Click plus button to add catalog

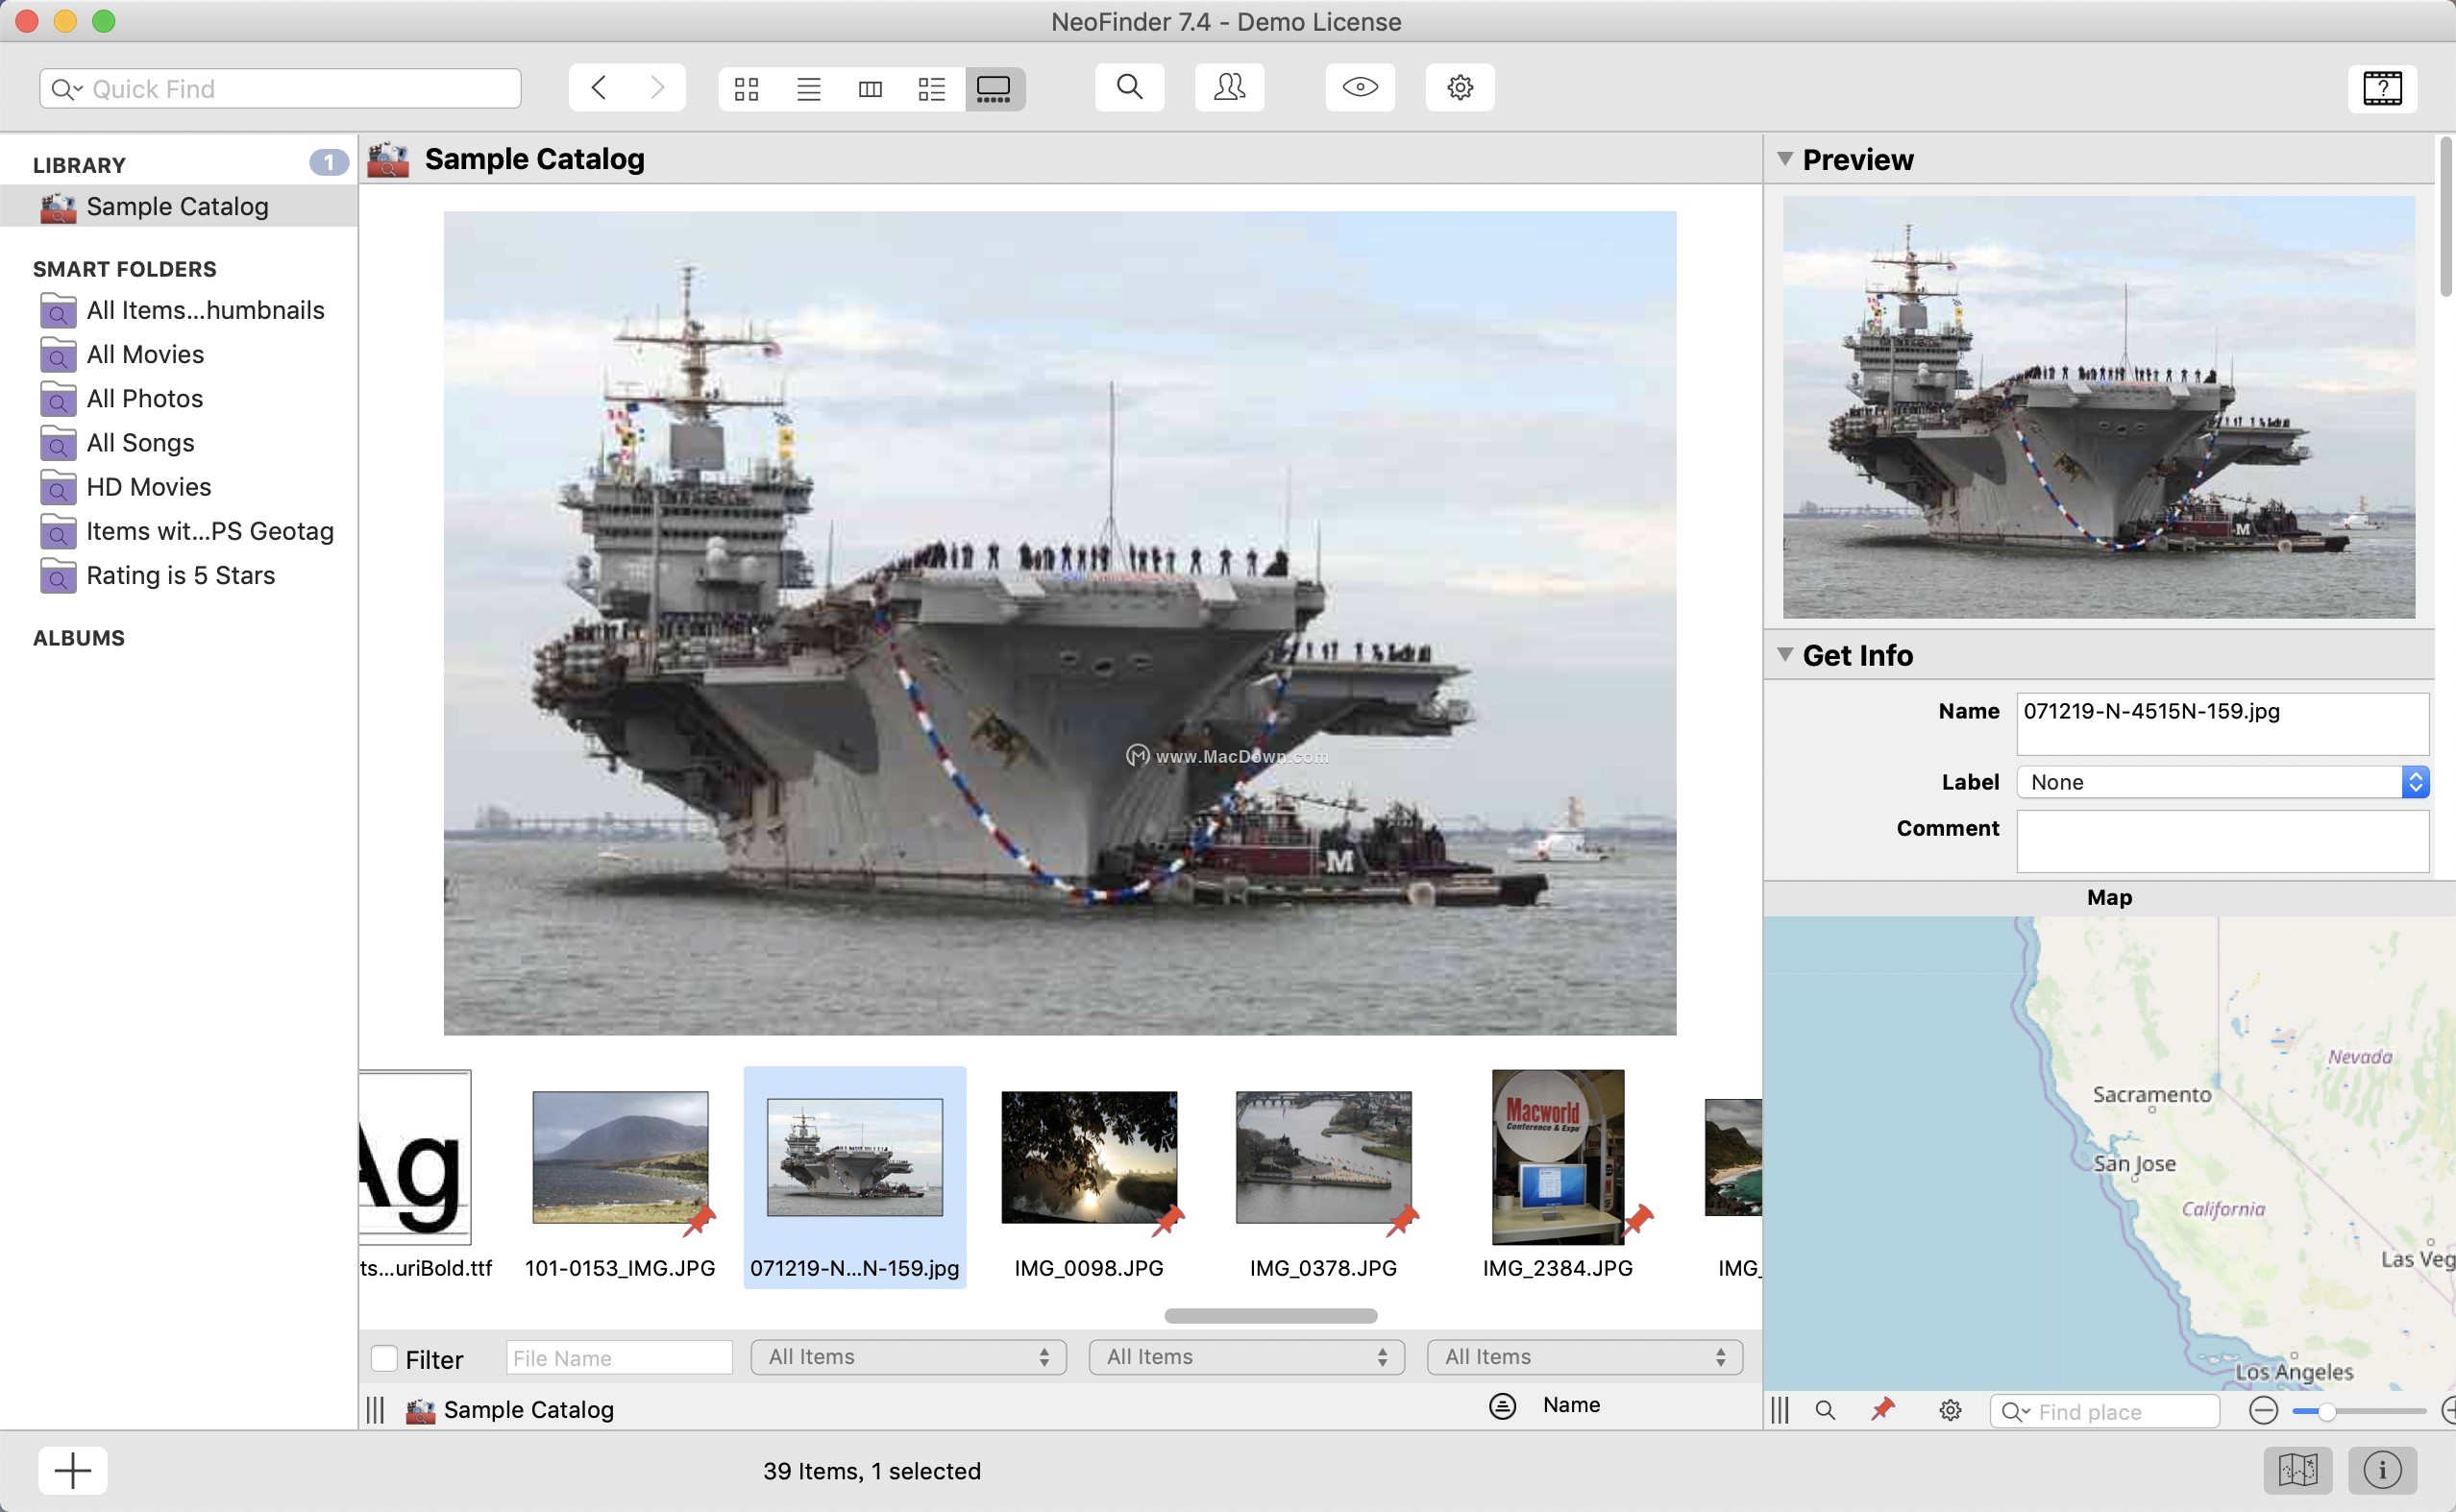(72, 1470)
